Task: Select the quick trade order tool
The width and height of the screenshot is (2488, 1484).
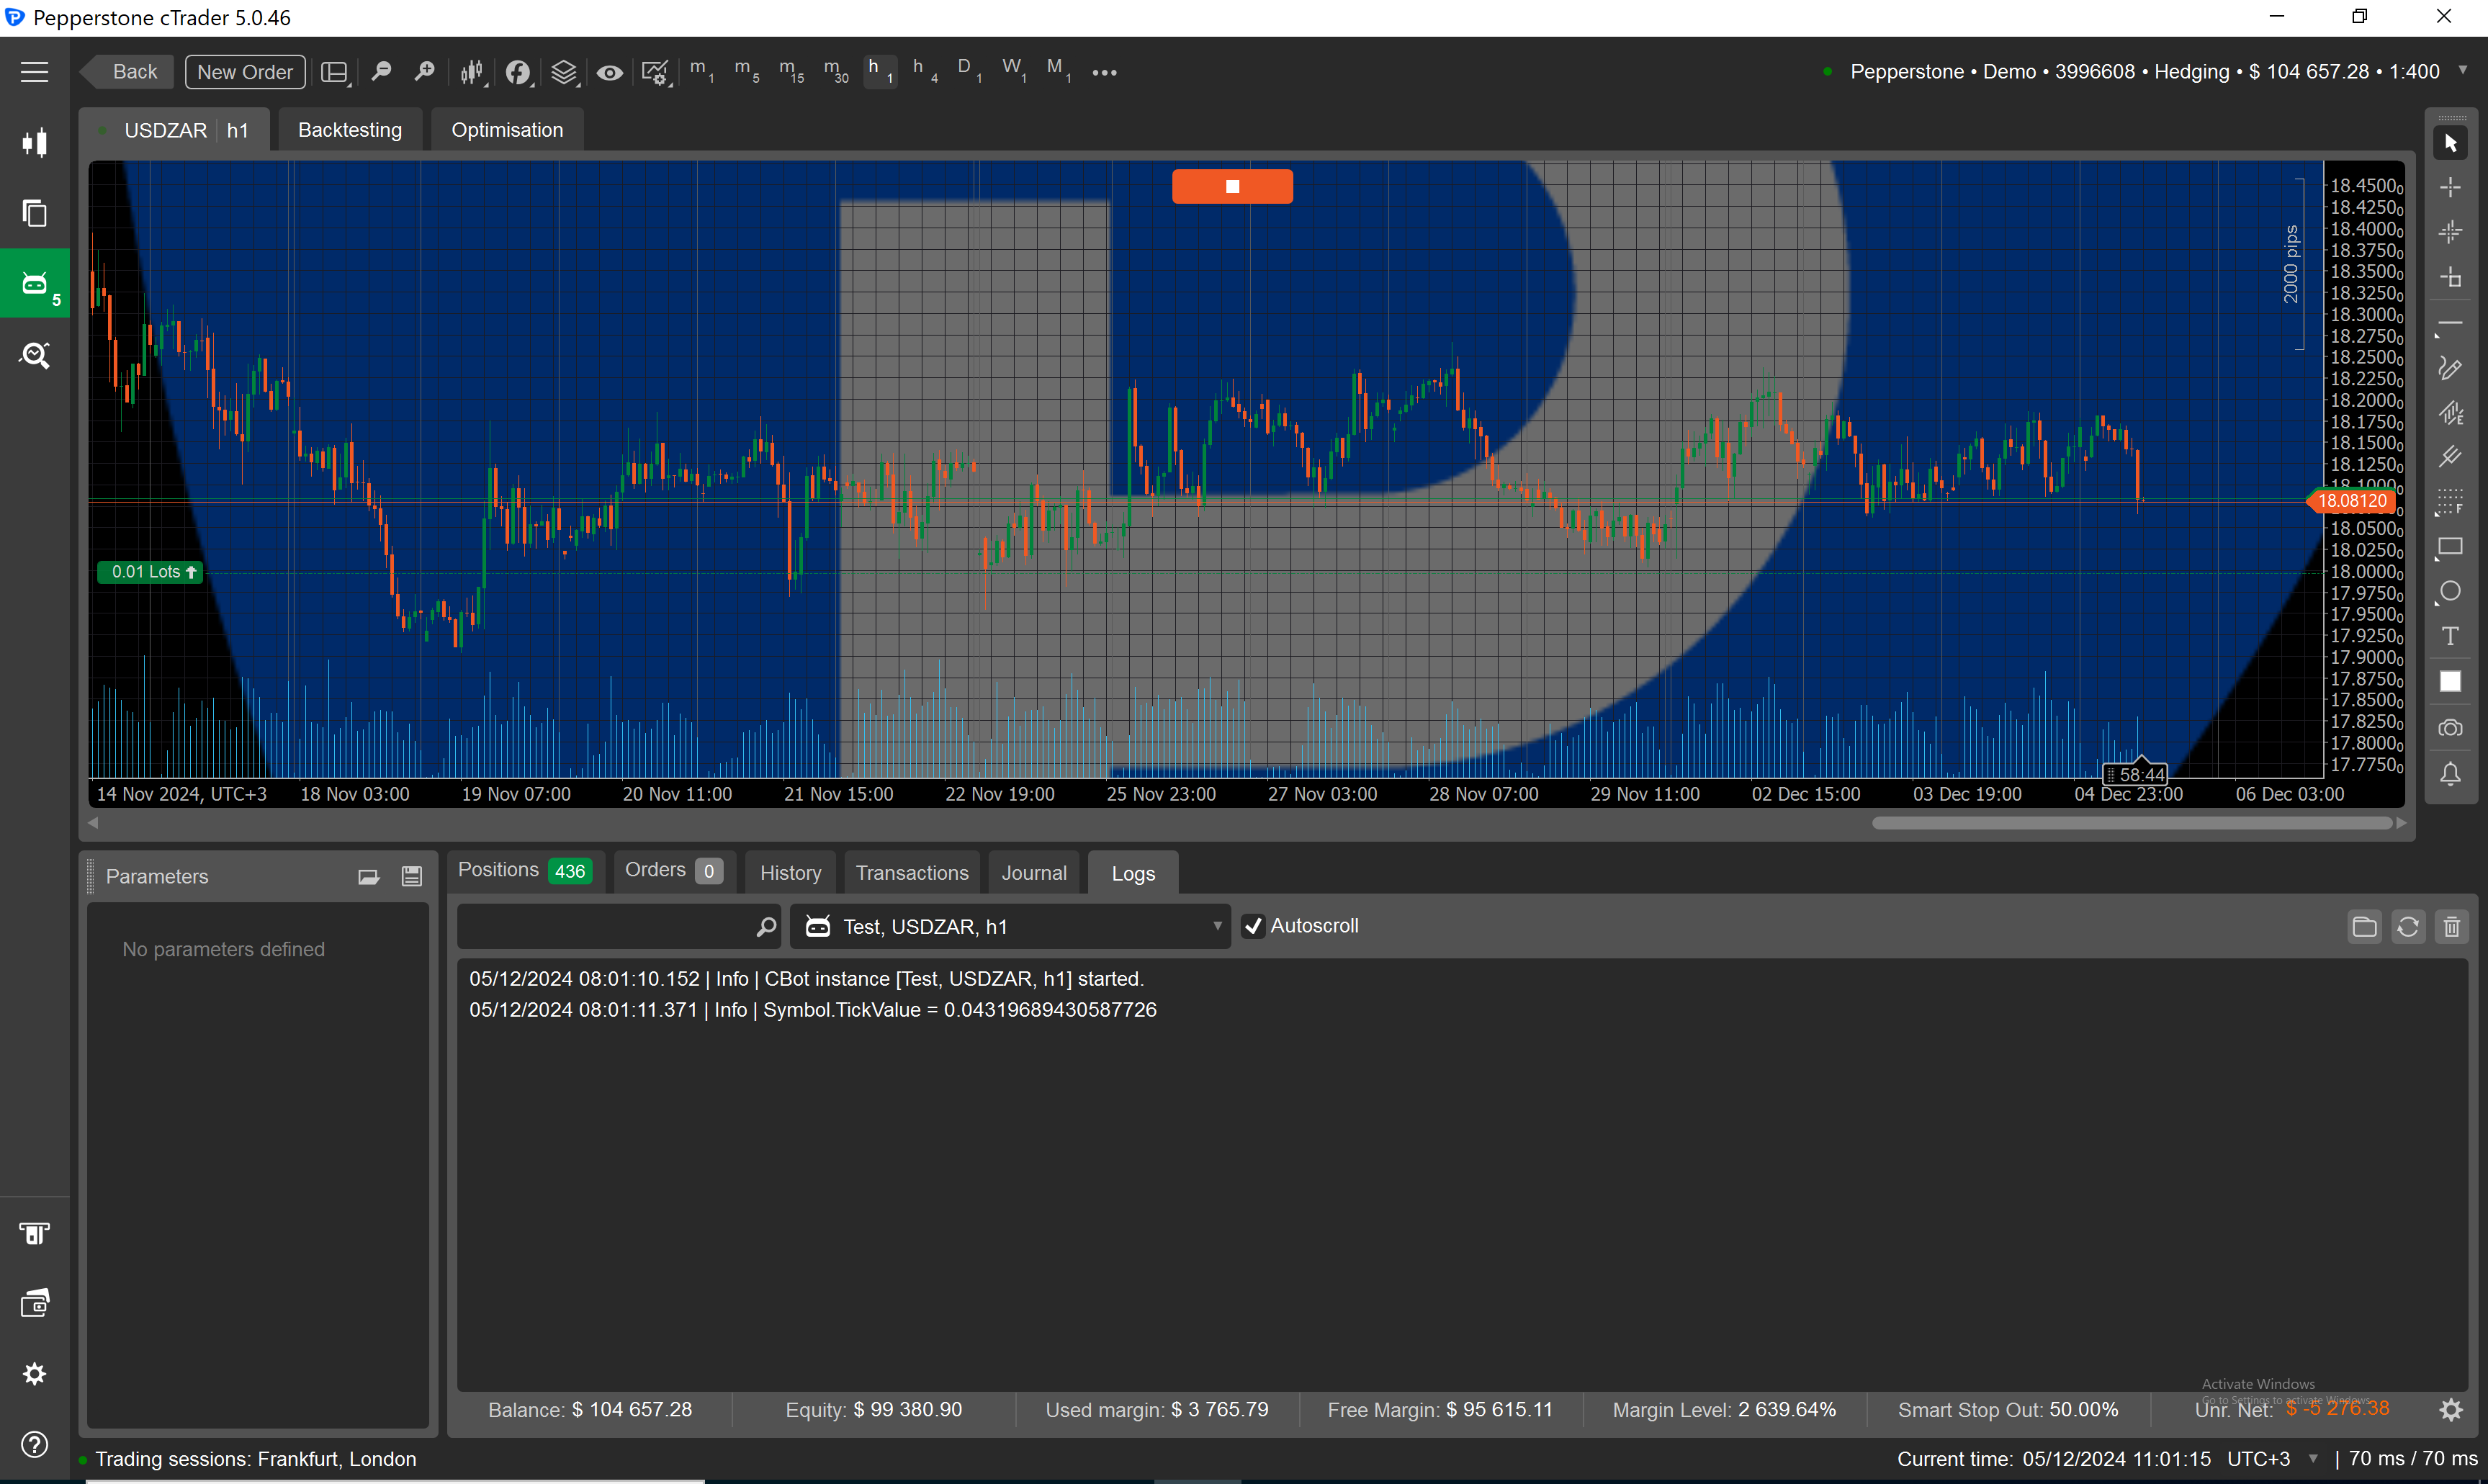Action: (x=2450, y=278)
